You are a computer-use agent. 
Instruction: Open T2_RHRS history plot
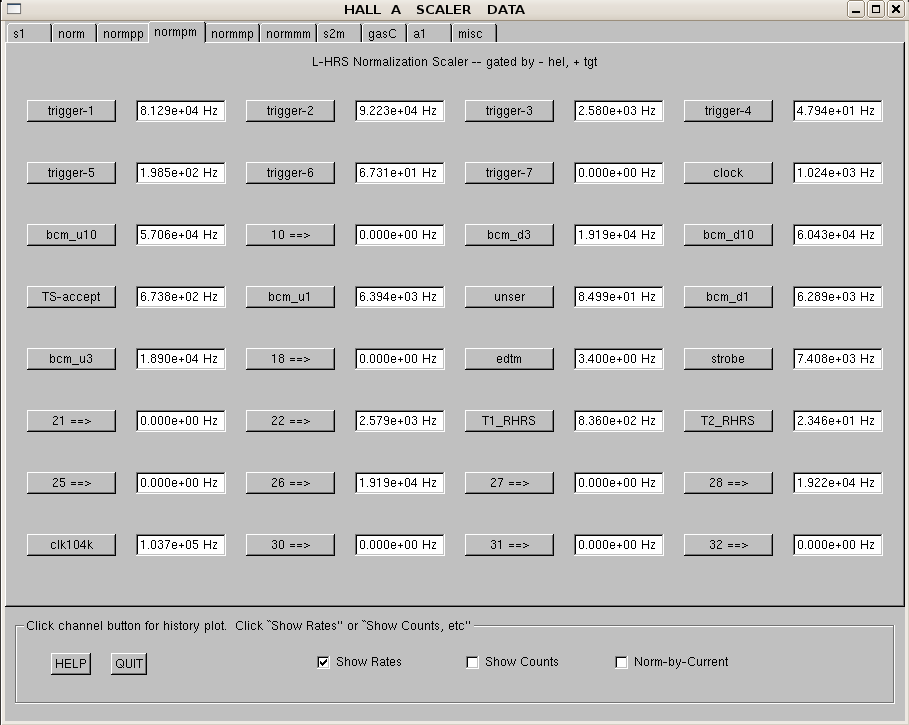pos(729,421)
